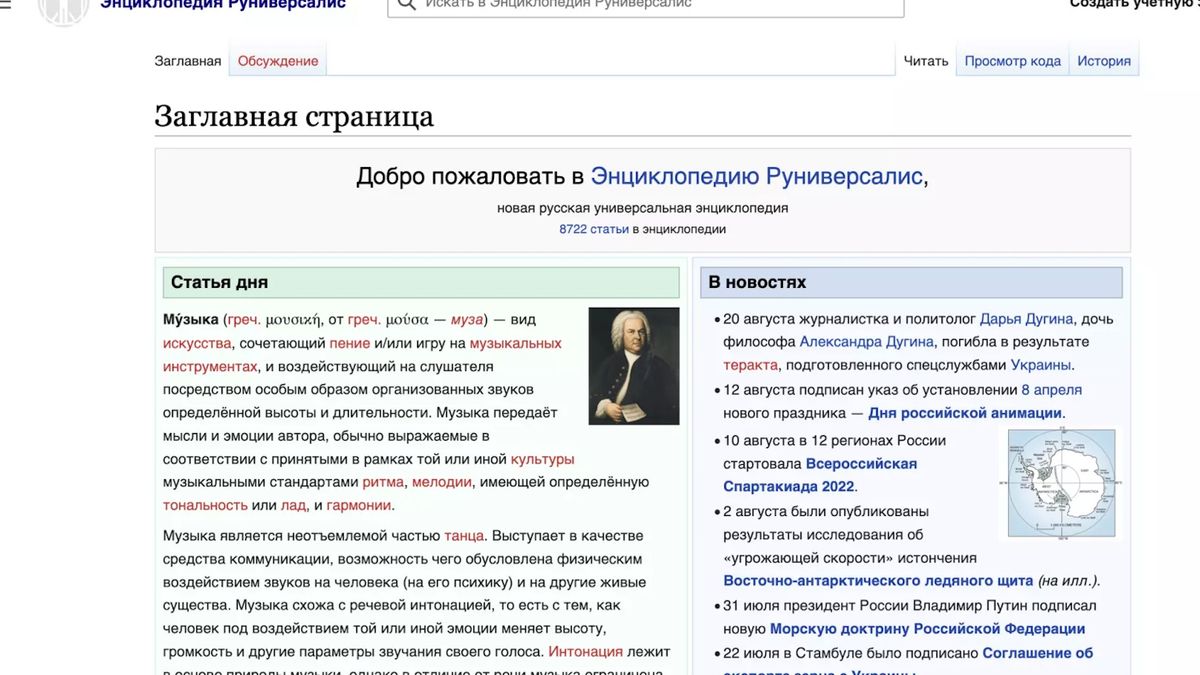
Task: Open the танца link
Action: (464, 536)
